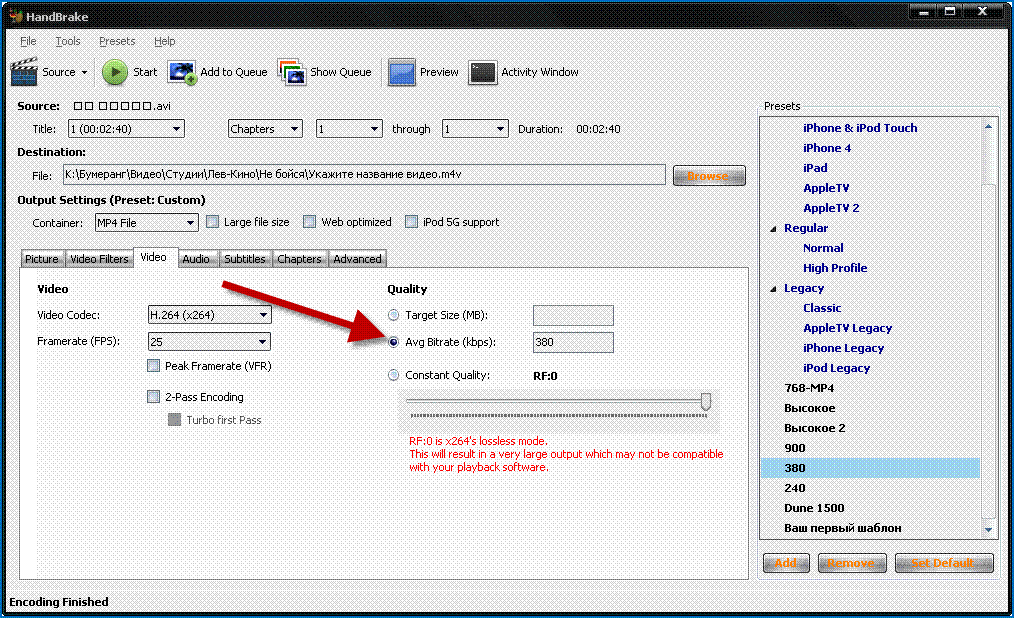
Task: Click the Add to Queue icon
Action: tap(182, 72)
